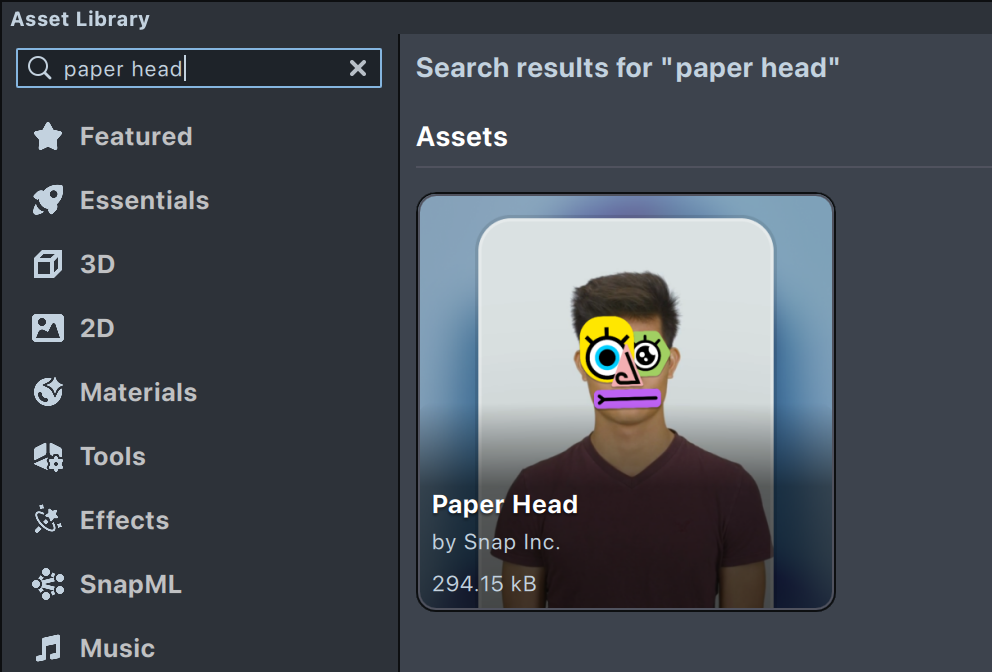Click the Materials sphere icon

pos(48,392)
